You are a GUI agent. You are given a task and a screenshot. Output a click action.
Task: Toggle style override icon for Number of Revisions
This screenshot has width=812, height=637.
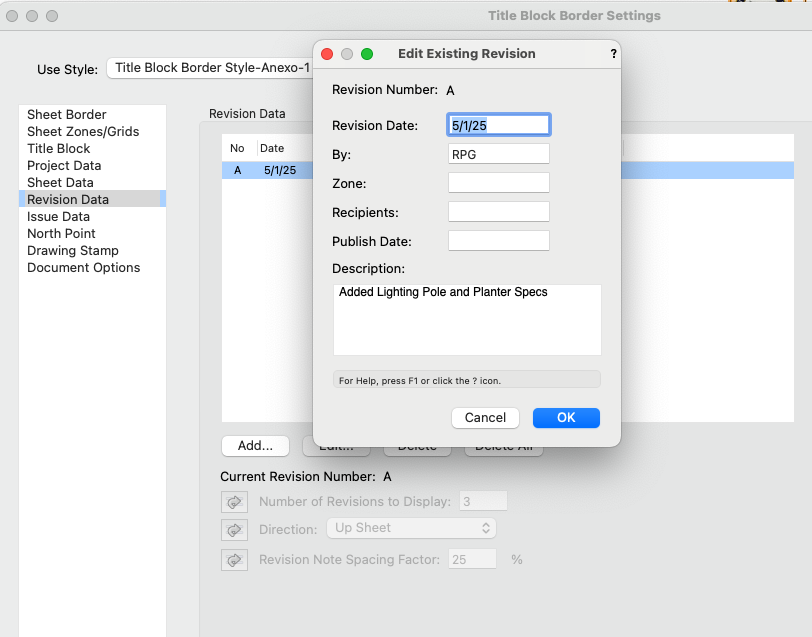click(x=234, y=501)
